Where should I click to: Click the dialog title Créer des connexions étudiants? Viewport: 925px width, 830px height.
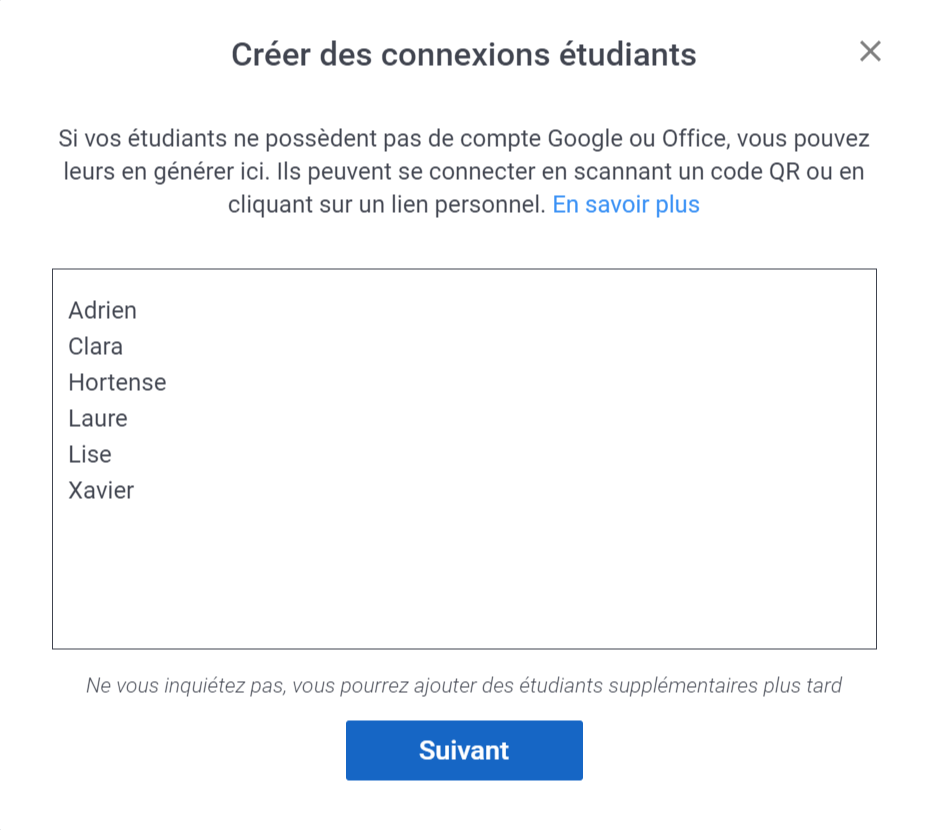tap(464, 54)
